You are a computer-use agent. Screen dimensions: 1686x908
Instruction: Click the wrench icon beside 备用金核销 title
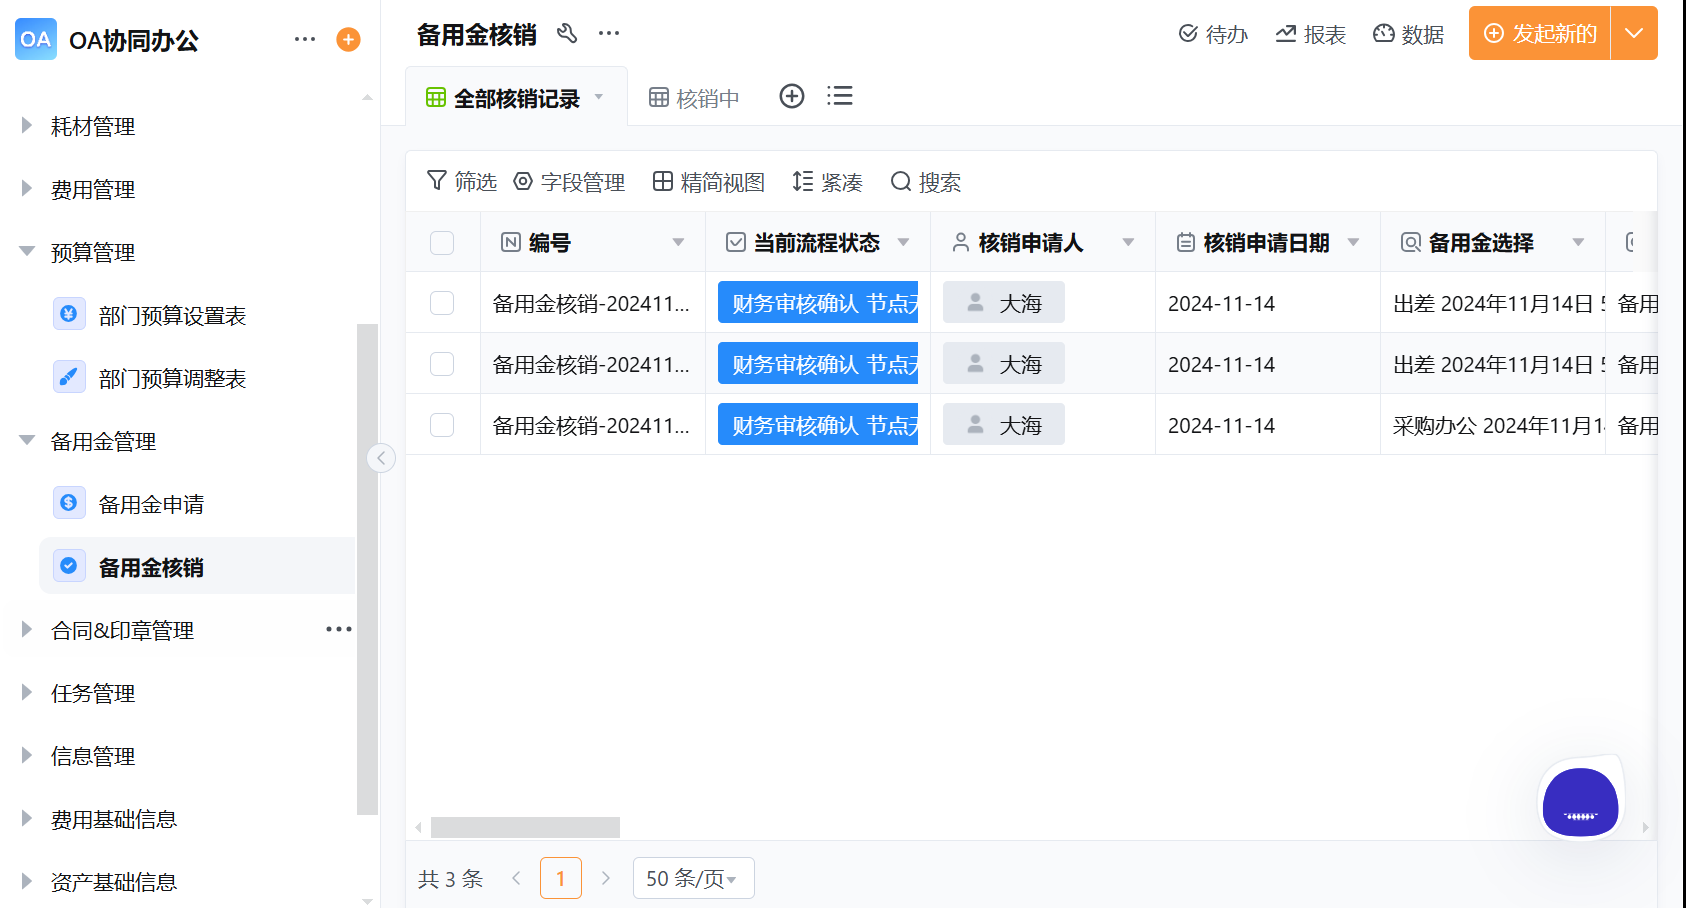[568, 33]
